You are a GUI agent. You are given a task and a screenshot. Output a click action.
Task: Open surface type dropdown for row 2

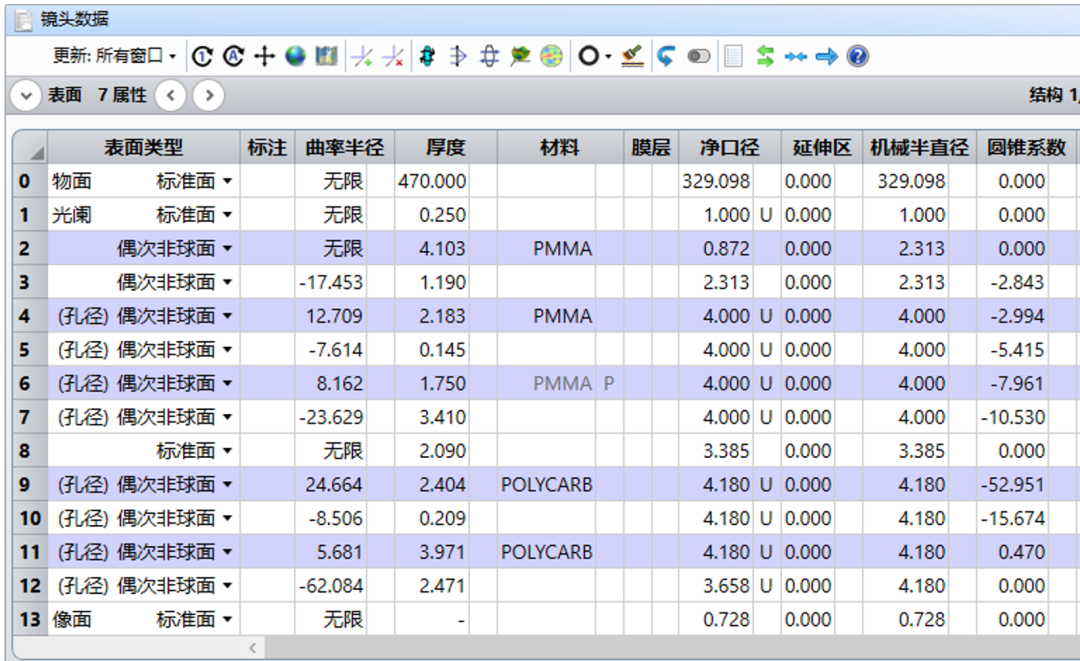coord(227,249)
